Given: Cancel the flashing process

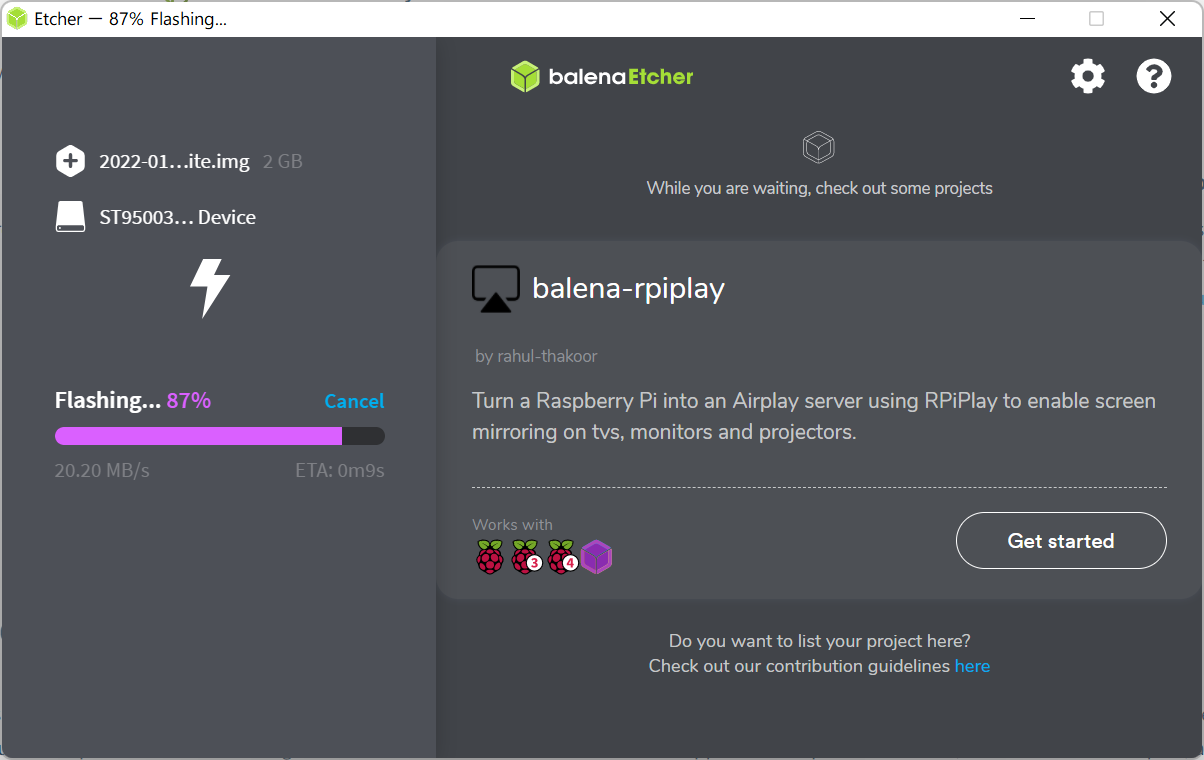Looking at the screenshot, I should click(354, 401).
